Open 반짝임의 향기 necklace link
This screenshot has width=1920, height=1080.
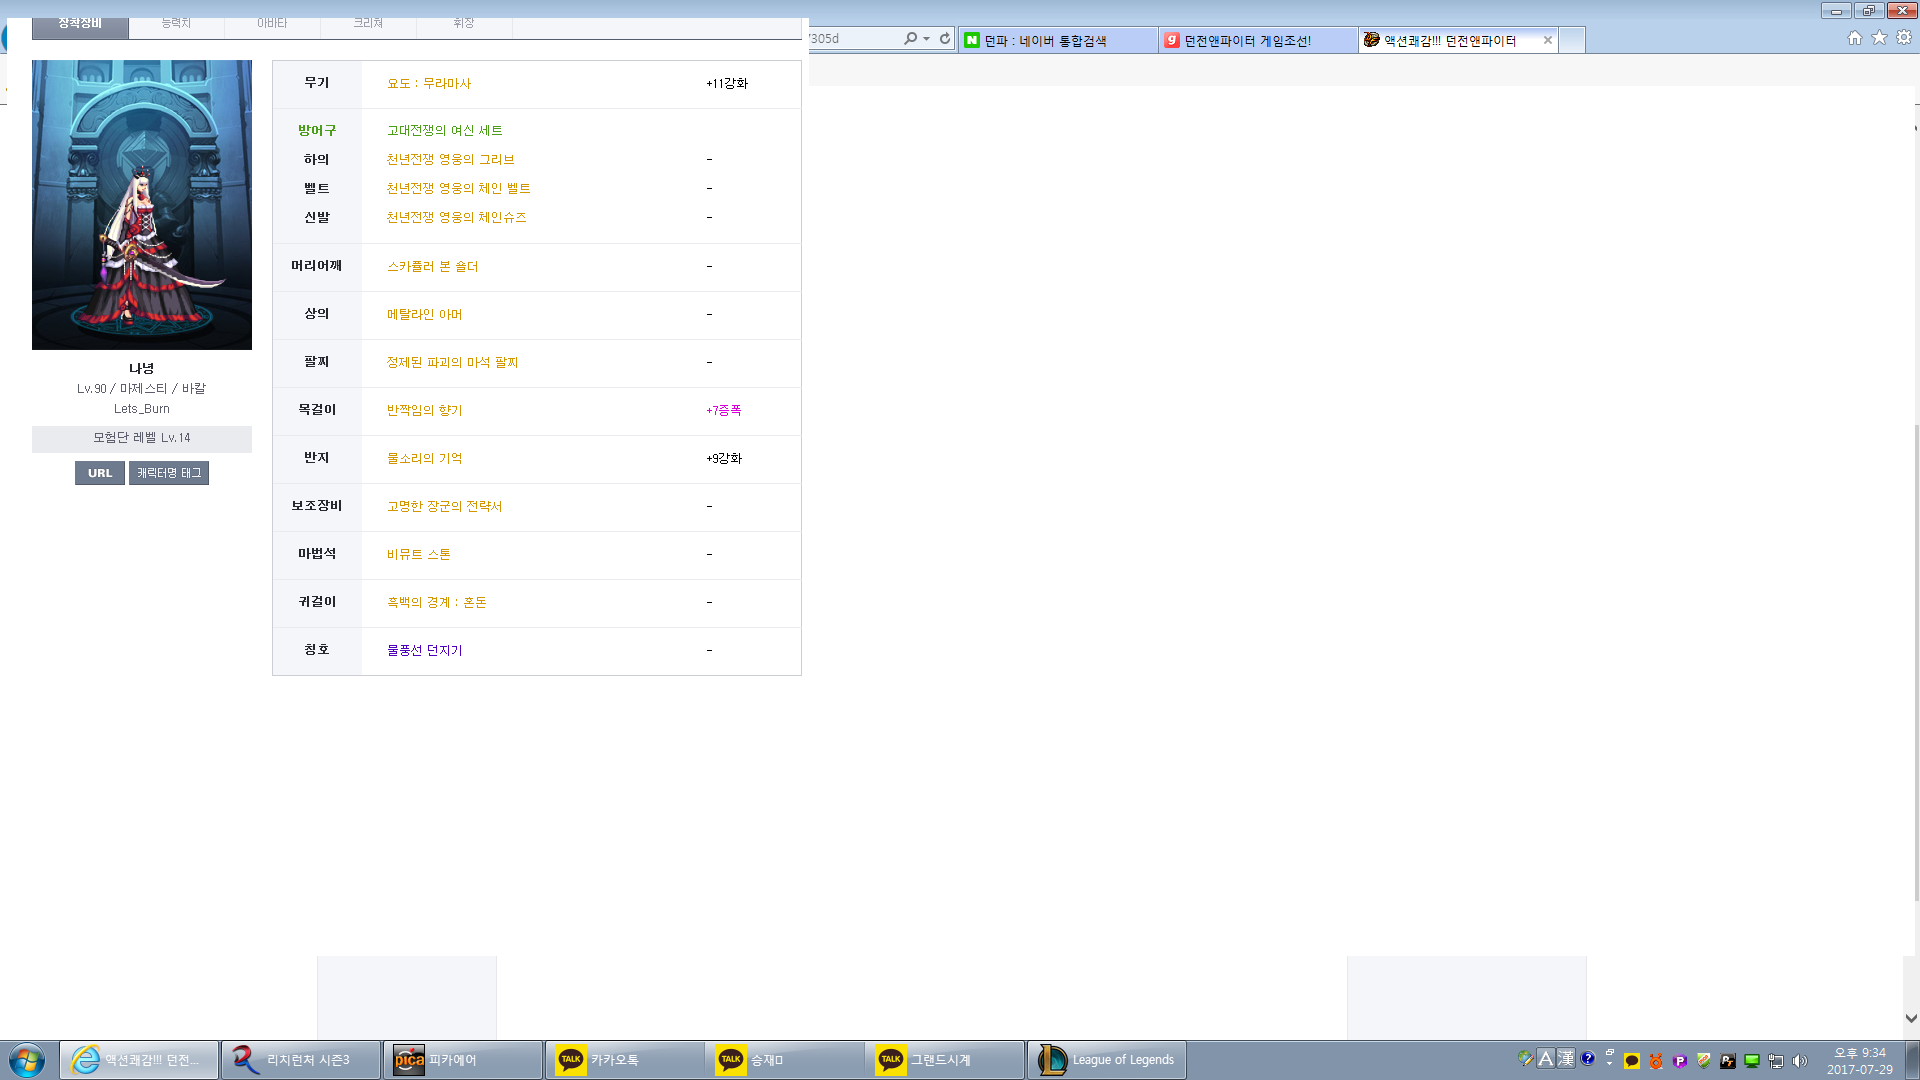425,411
